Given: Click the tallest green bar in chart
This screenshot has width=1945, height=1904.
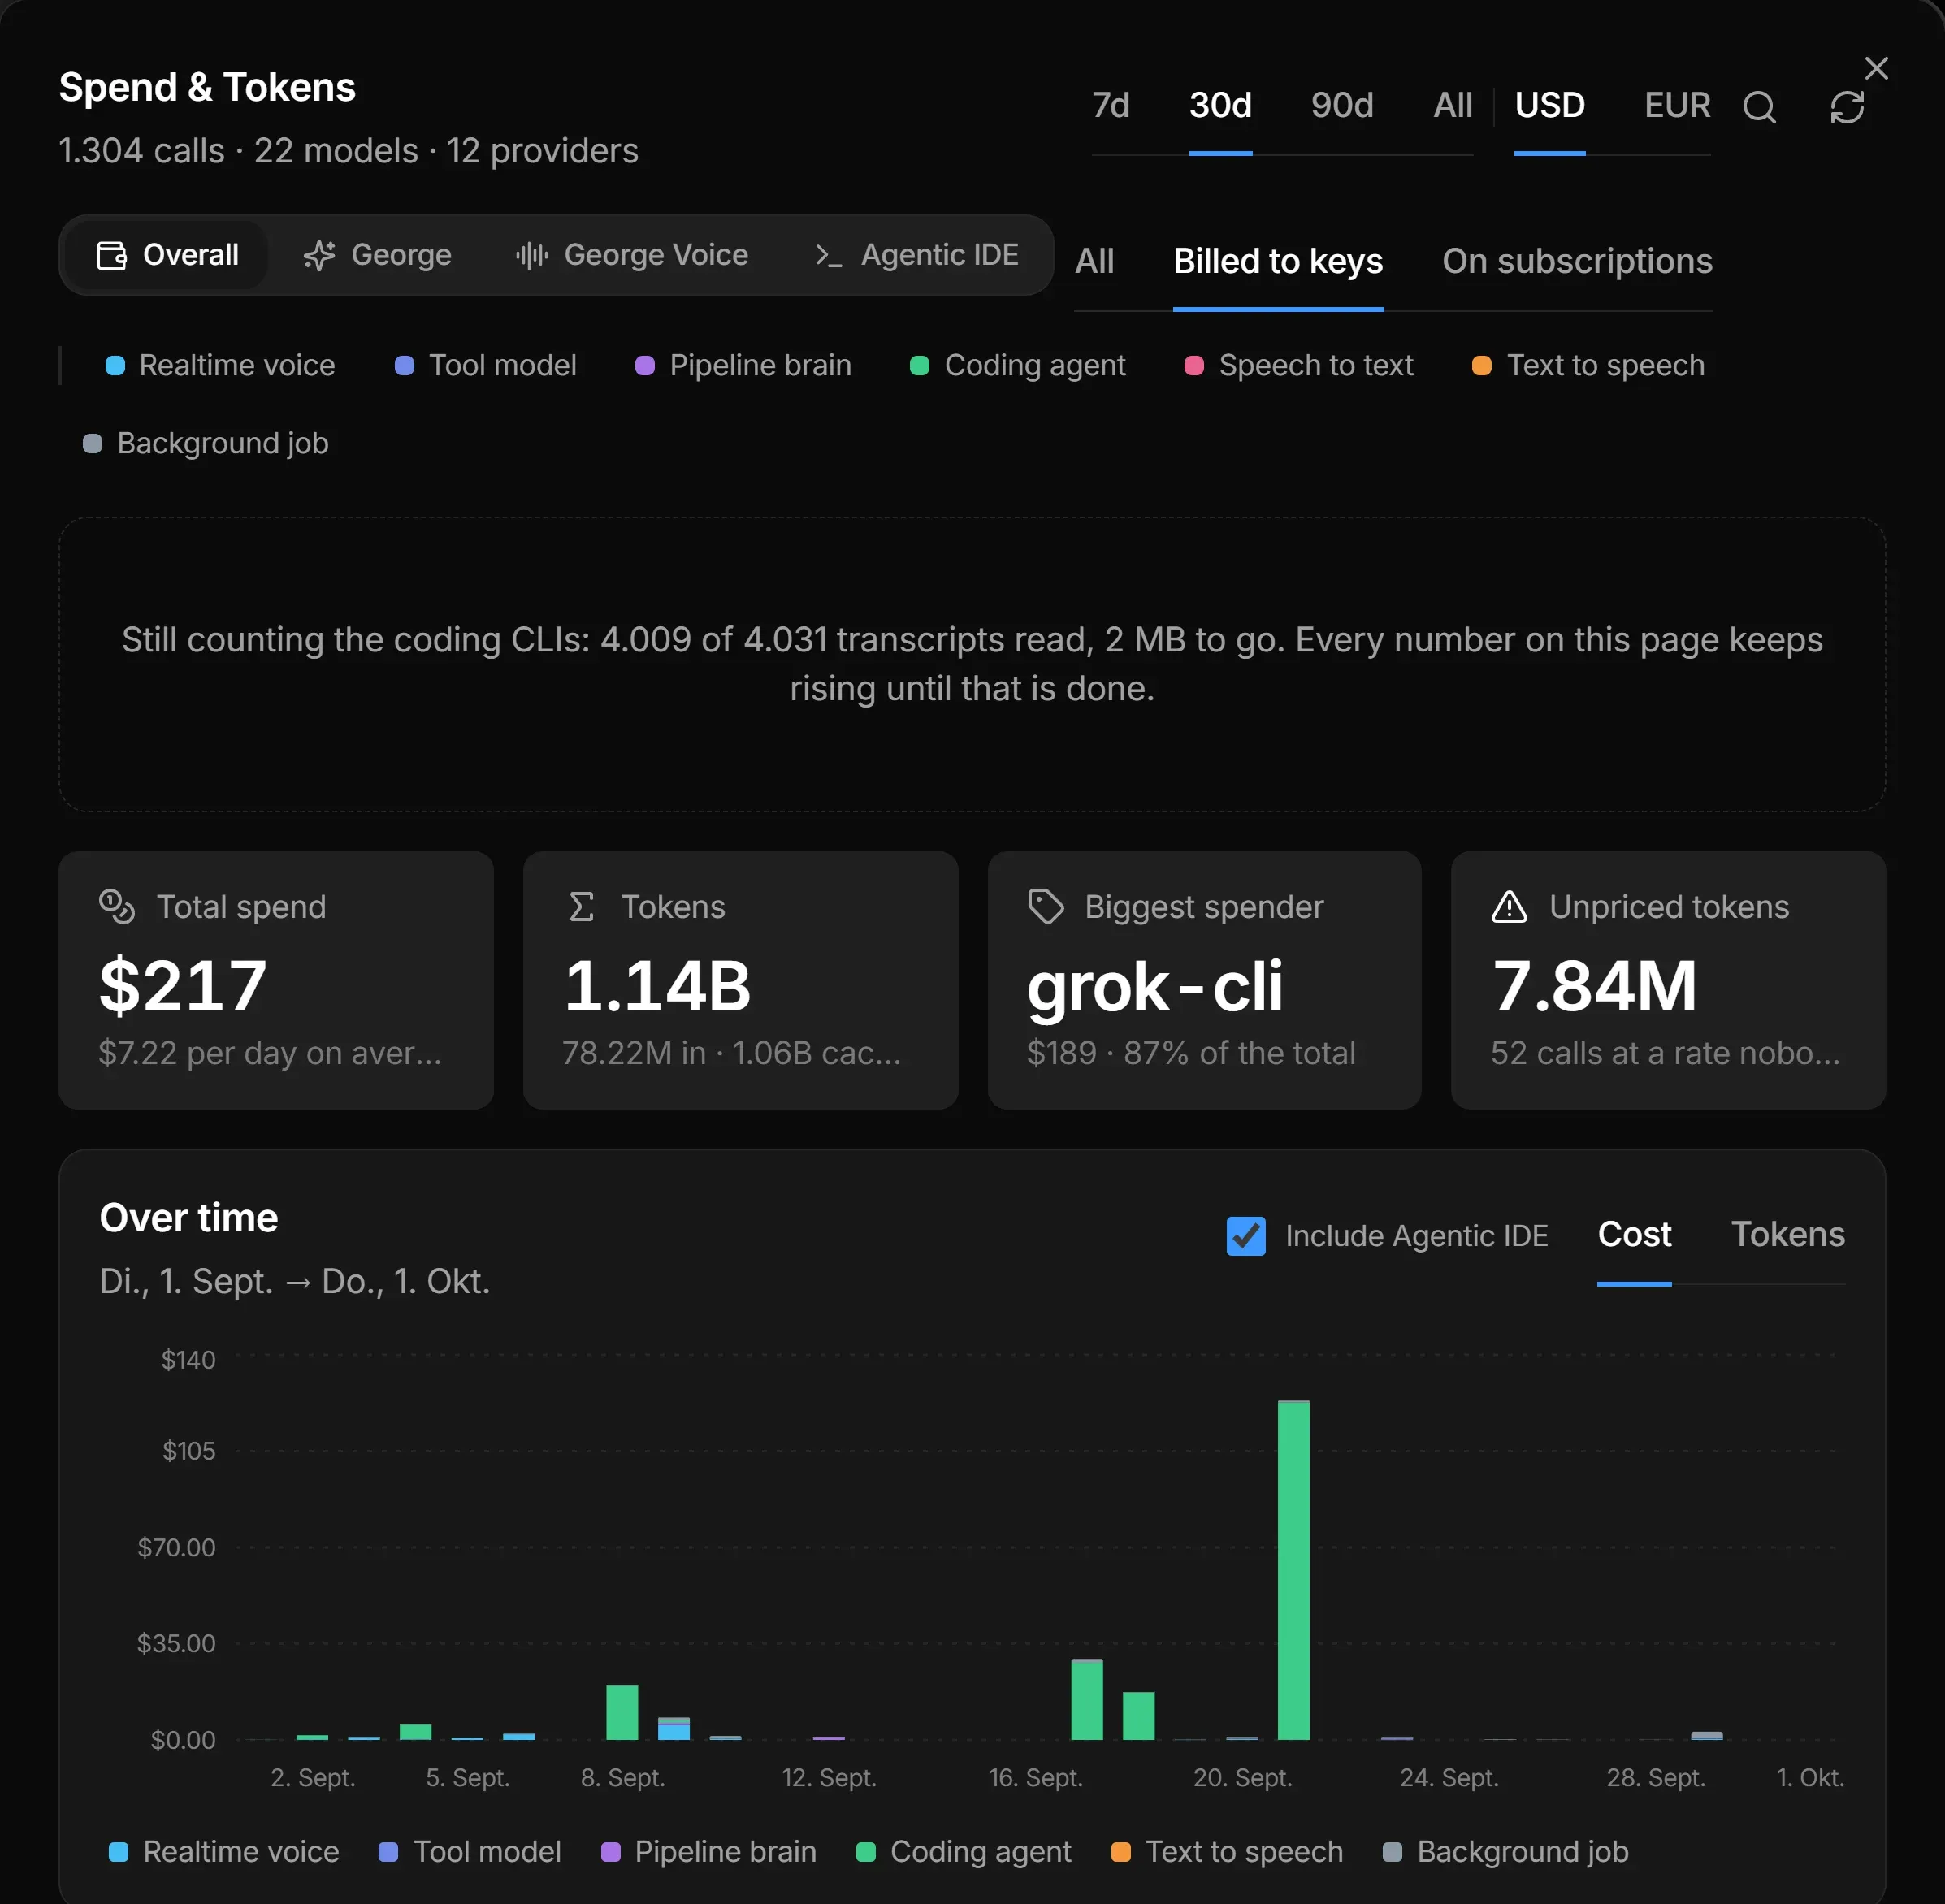Looking at the screenshot, I should 1293,1570.
